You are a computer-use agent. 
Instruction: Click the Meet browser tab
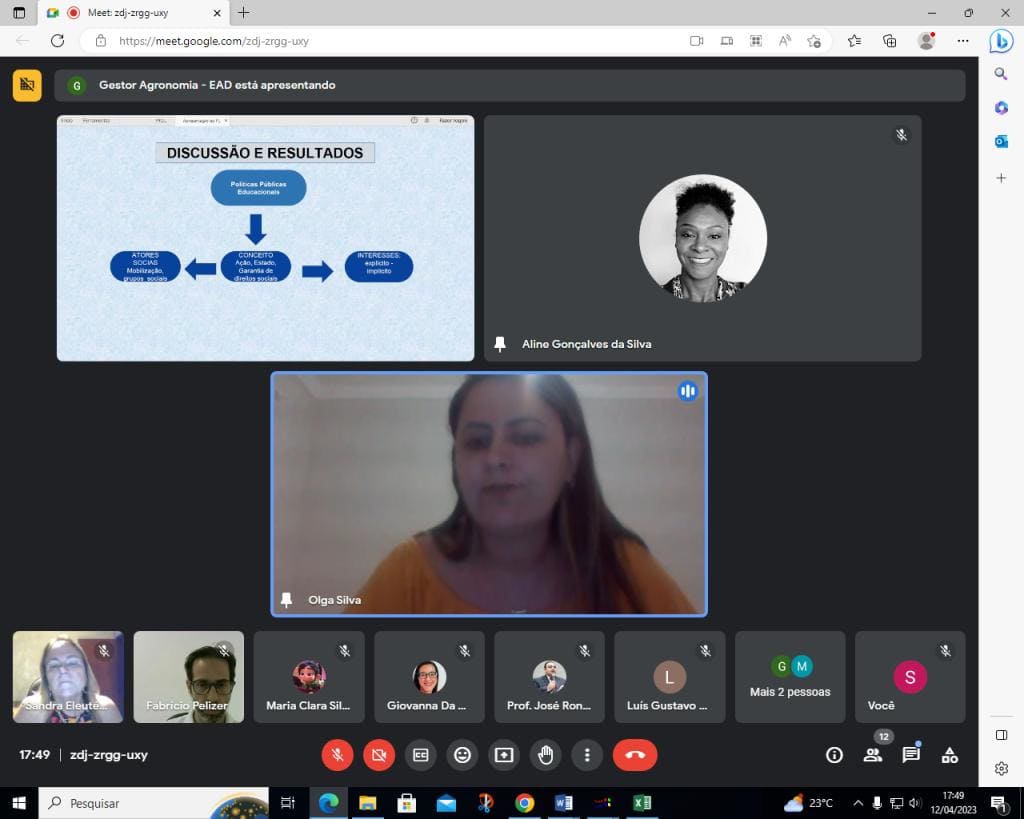coord(134,12)
